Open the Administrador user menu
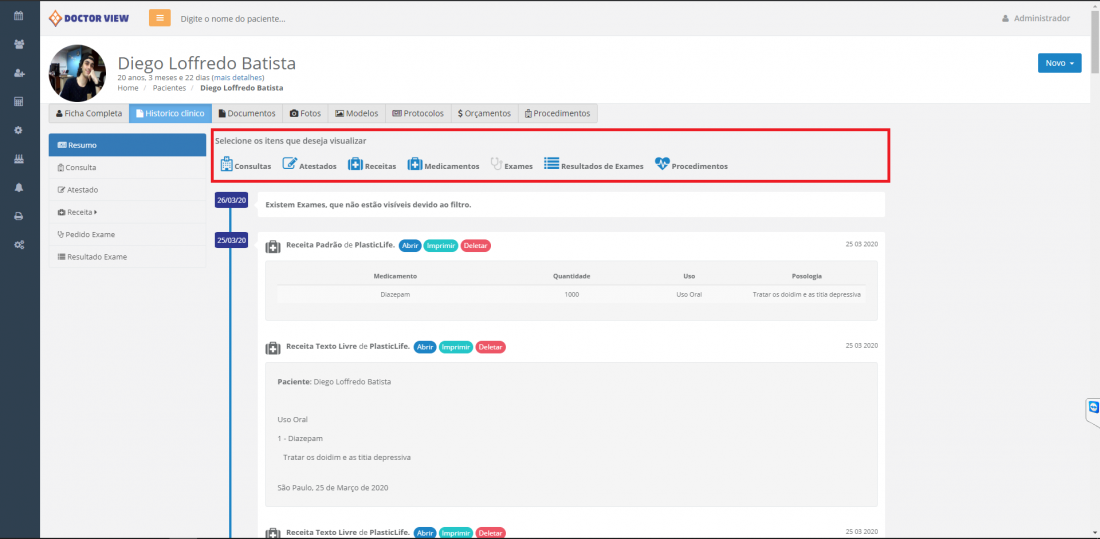 [x=1036, y=18]
